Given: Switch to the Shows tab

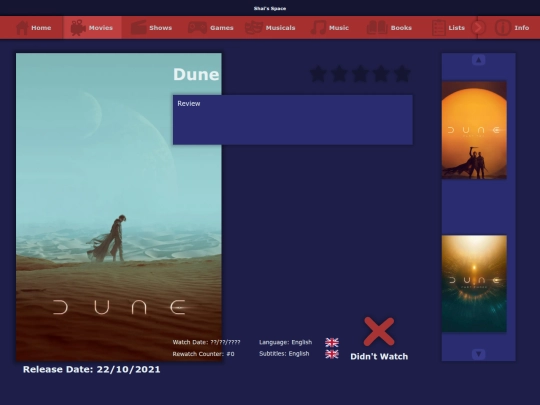Looking at the screenshot, I should pos(152,28).
